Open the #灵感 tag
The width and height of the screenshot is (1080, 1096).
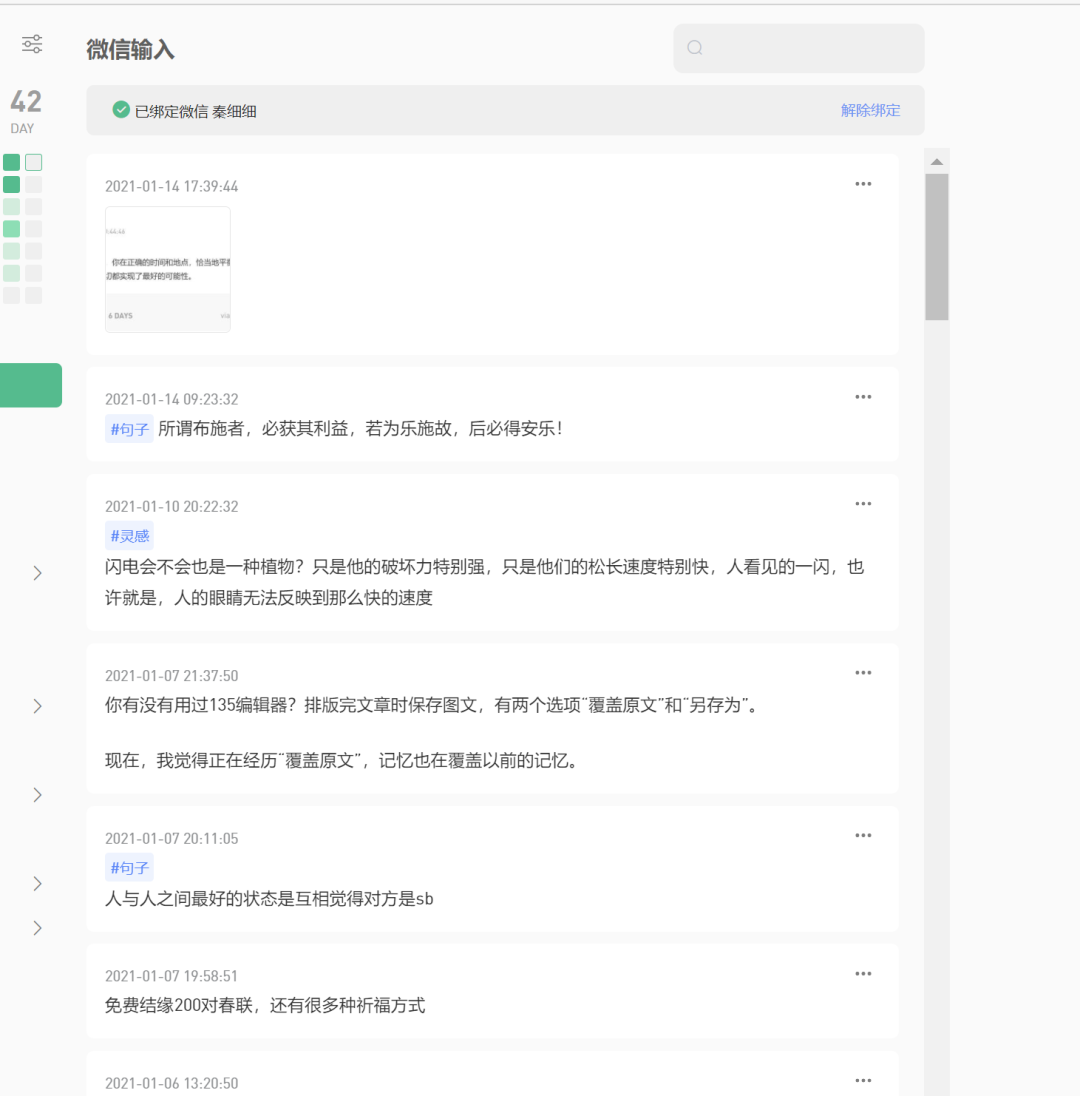click(x=129, y=536)
